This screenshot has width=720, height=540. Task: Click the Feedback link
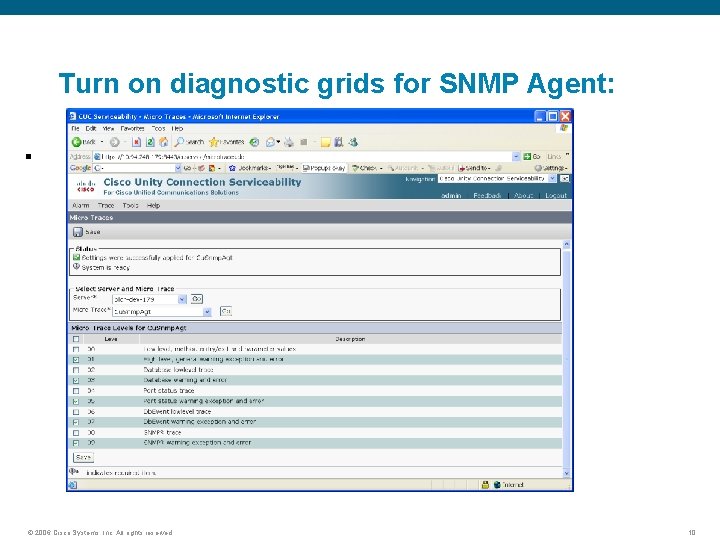[487, 196]
